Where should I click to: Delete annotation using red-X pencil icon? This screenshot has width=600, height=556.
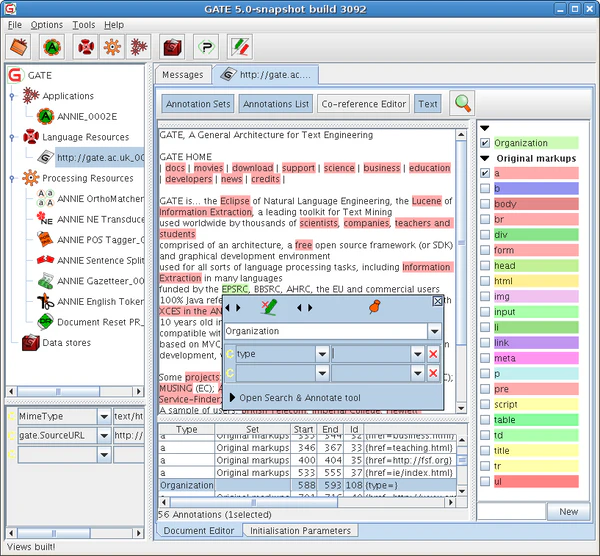pyautogui.click(x=268, y=308)
